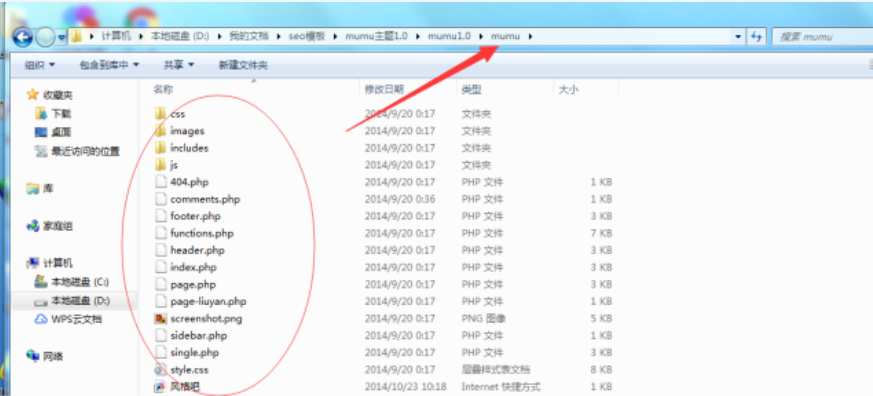
Task: Click the comments.php file icon
Action: coord(160,199)
